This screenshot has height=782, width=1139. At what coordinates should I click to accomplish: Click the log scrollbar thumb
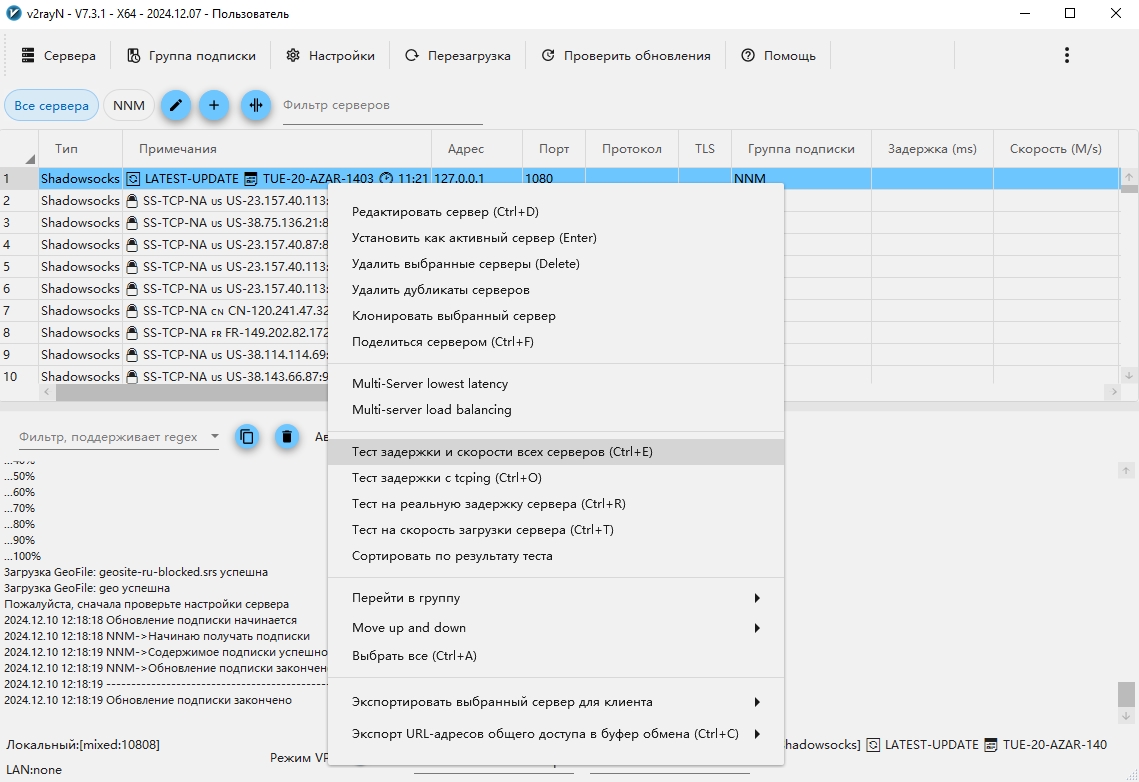[x=1126, y=693]
